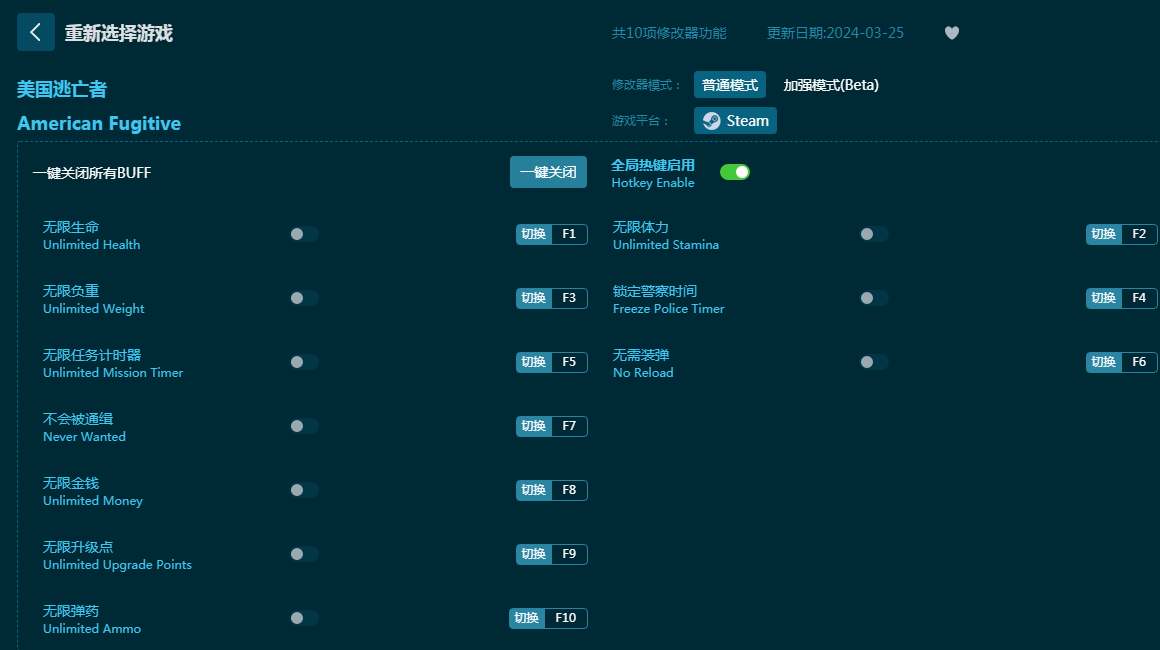The height and width of the screenshot is (650, 1160).
Task: Turn on Unlimited Weight toggle
Action: [x=303, y=298]
